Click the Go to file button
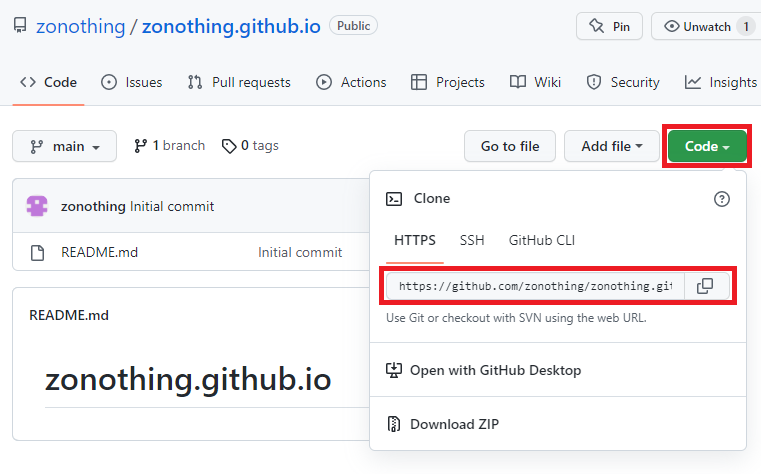Screen dimensions: 761x474 (510, 146)
